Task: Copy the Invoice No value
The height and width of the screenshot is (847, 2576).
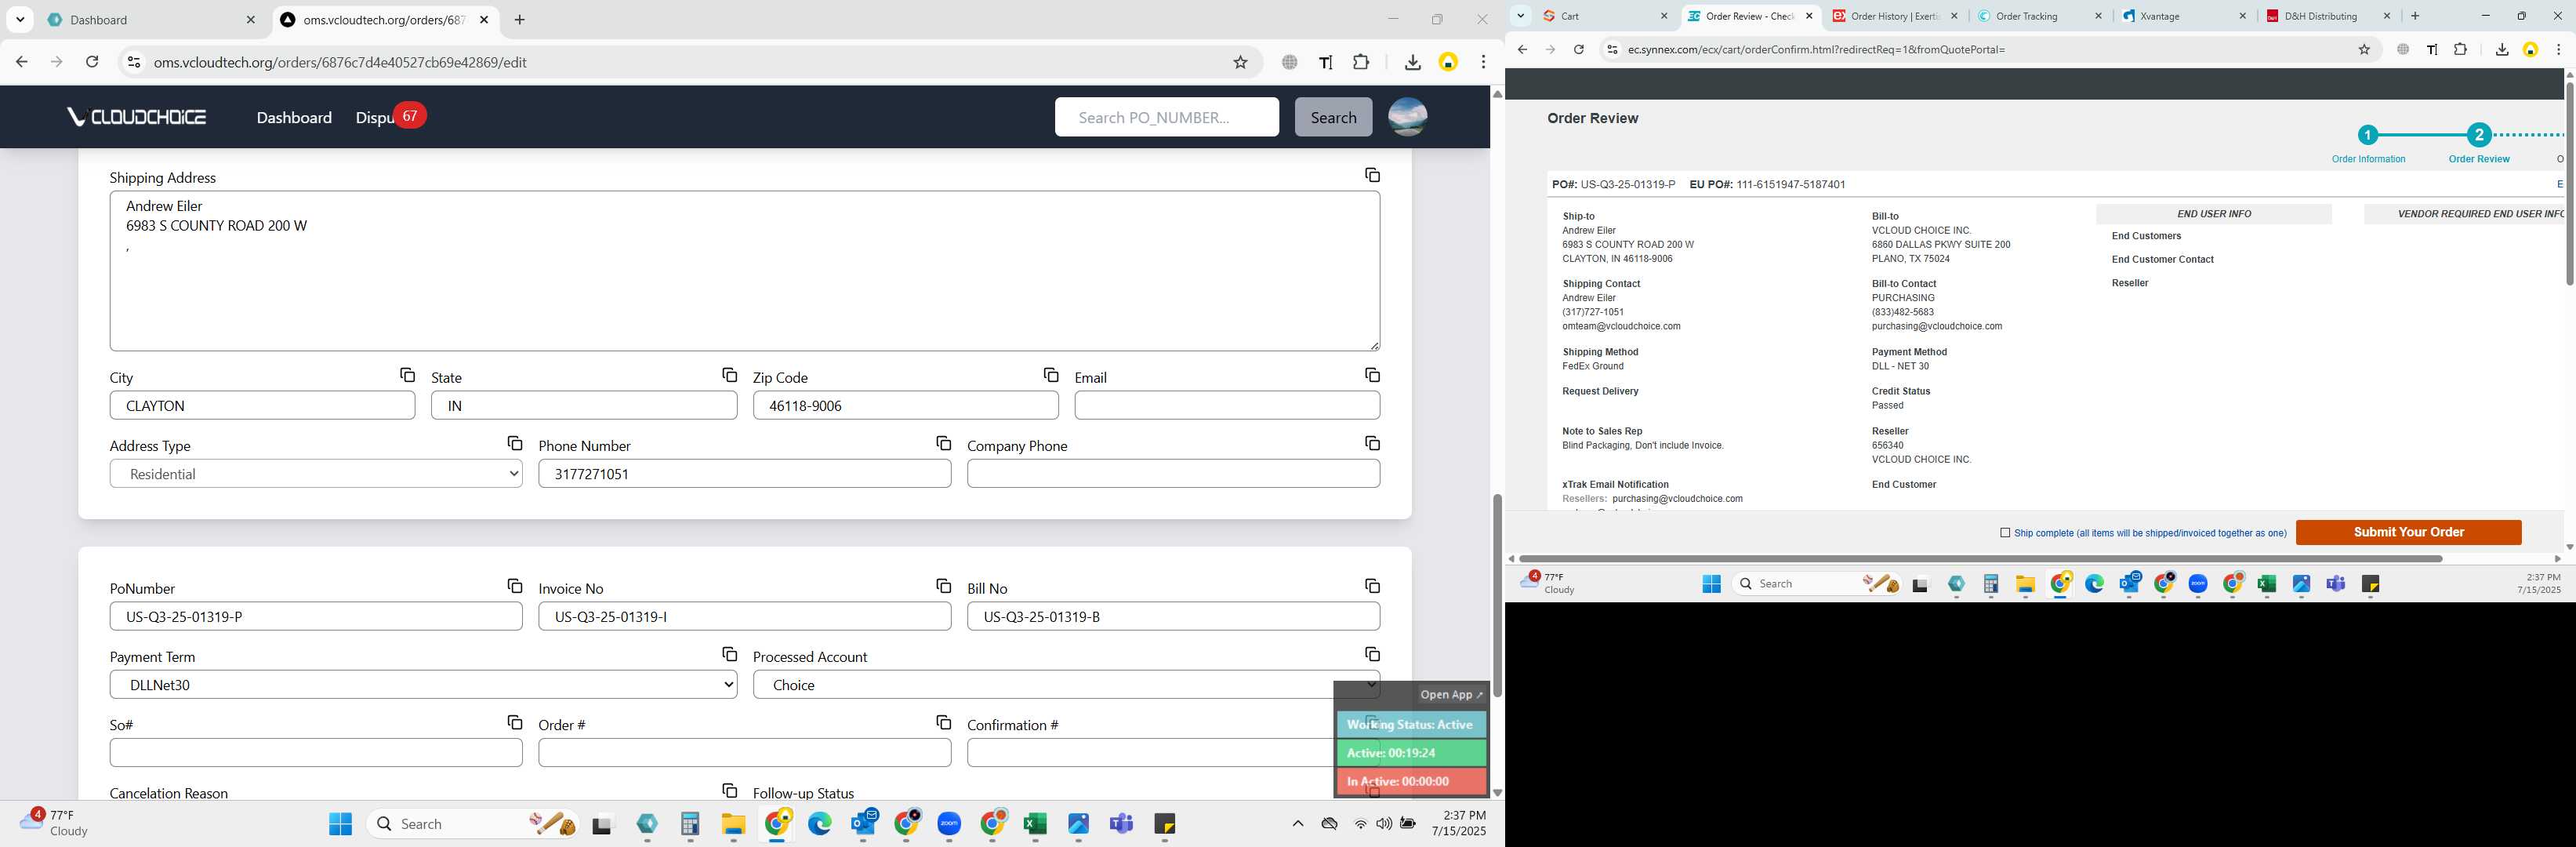Action: [x=943, y=586]
